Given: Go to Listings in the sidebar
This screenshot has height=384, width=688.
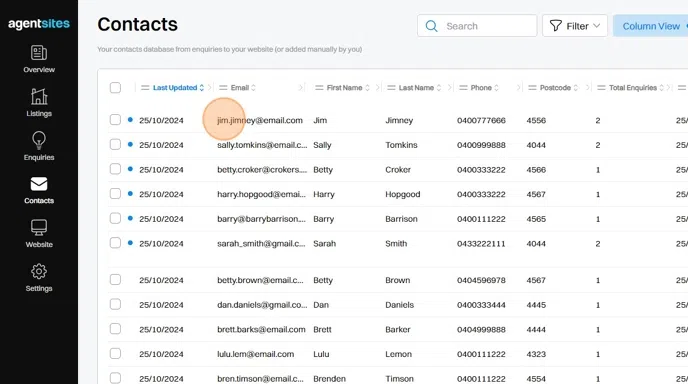Looking at the screenshot, I should coord(39,103).
